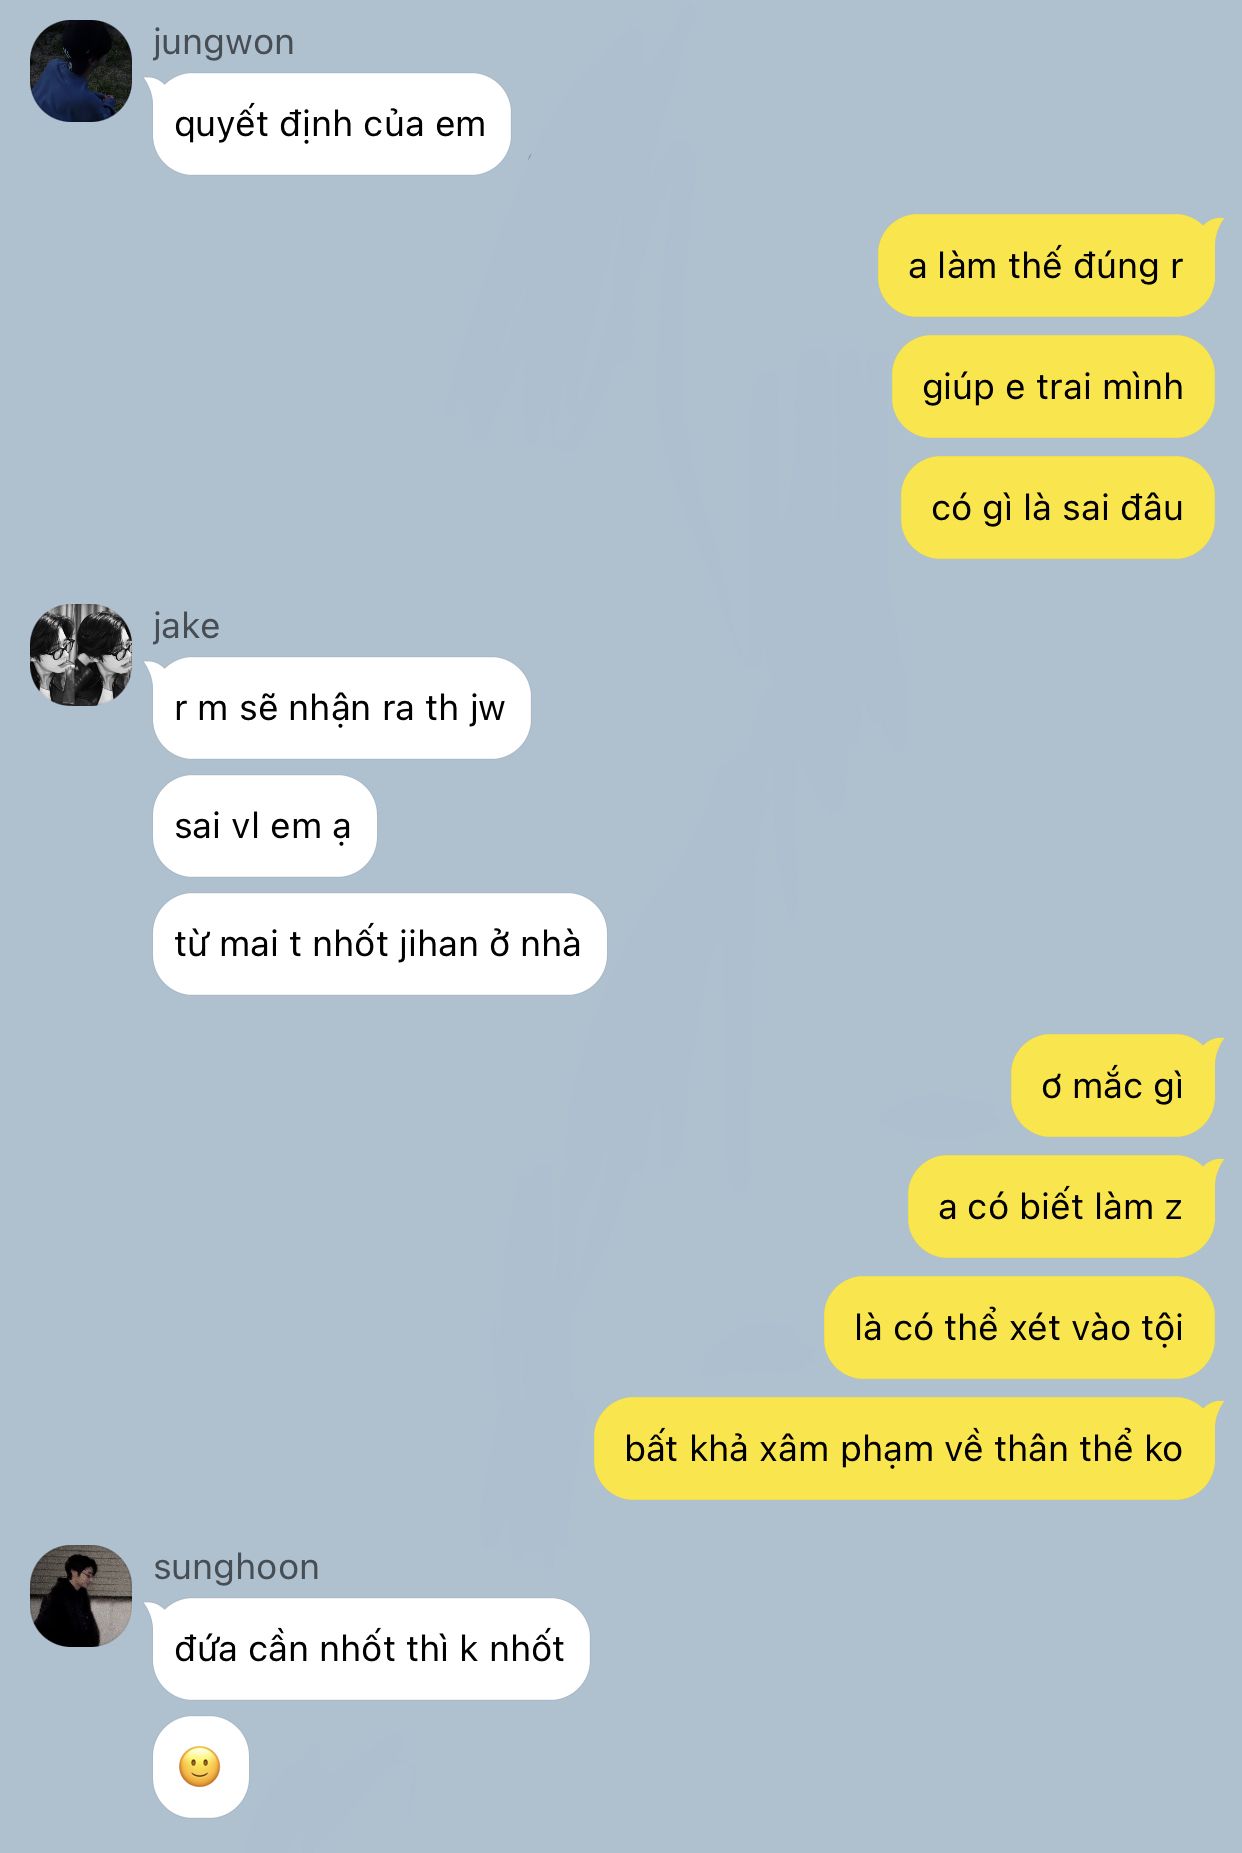Viewport: 1242px width, 1853px height.
Task: Select message "quyết định của em"
Action: click(x=330, y=124)
